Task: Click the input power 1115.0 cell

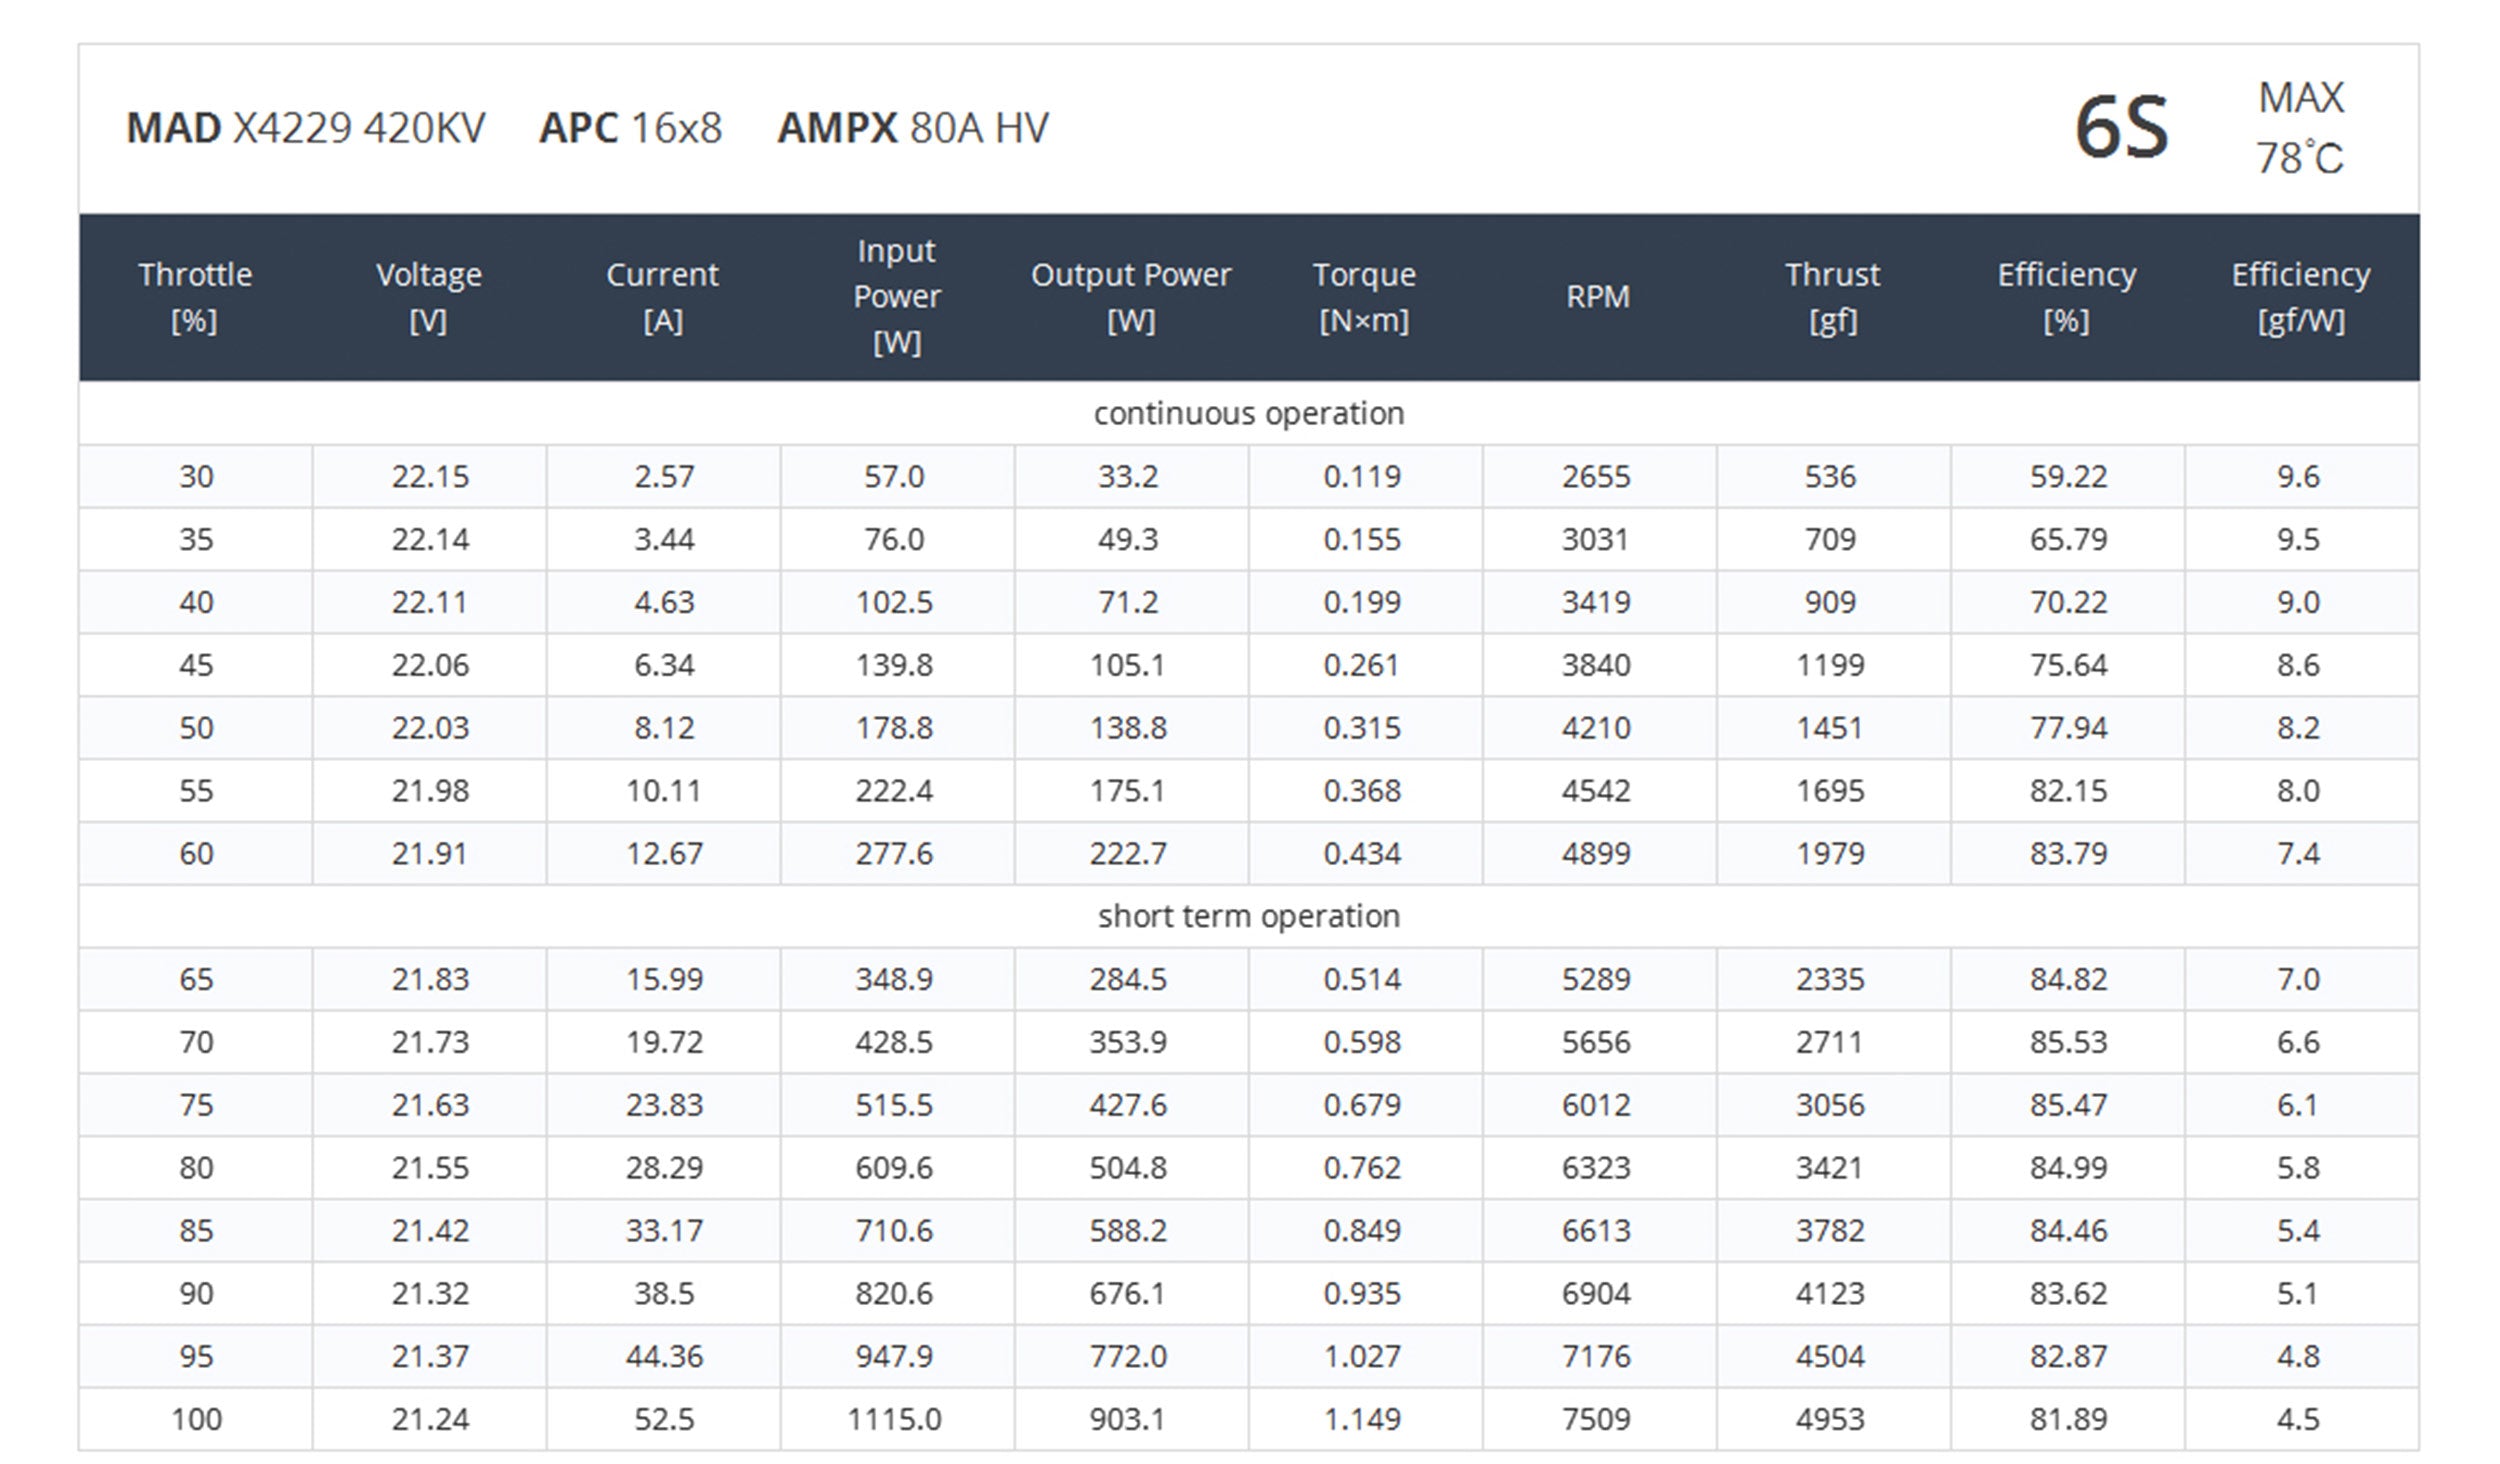Action: [895, 1419]
